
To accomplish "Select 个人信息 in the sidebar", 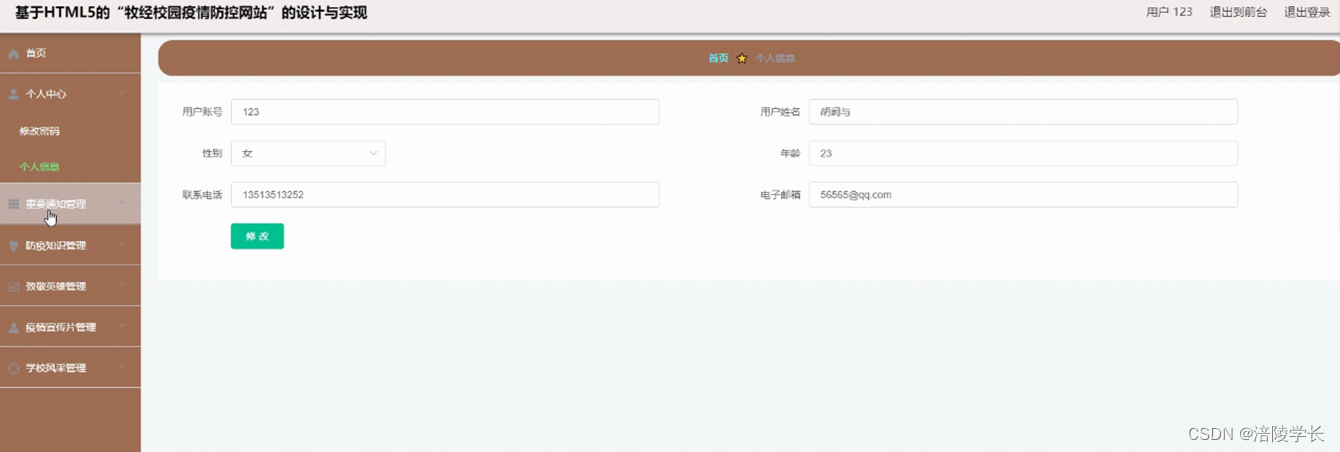I will pyautogui.click(x=39, y=167).
